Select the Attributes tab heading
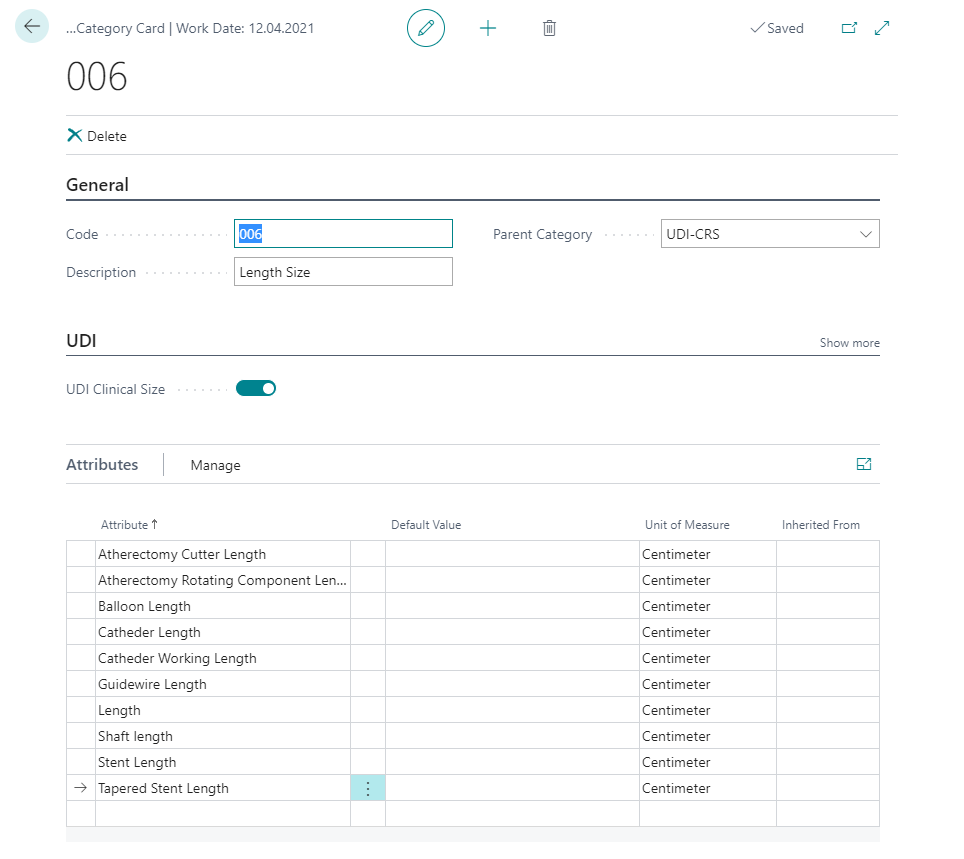 tap(102, 465)
